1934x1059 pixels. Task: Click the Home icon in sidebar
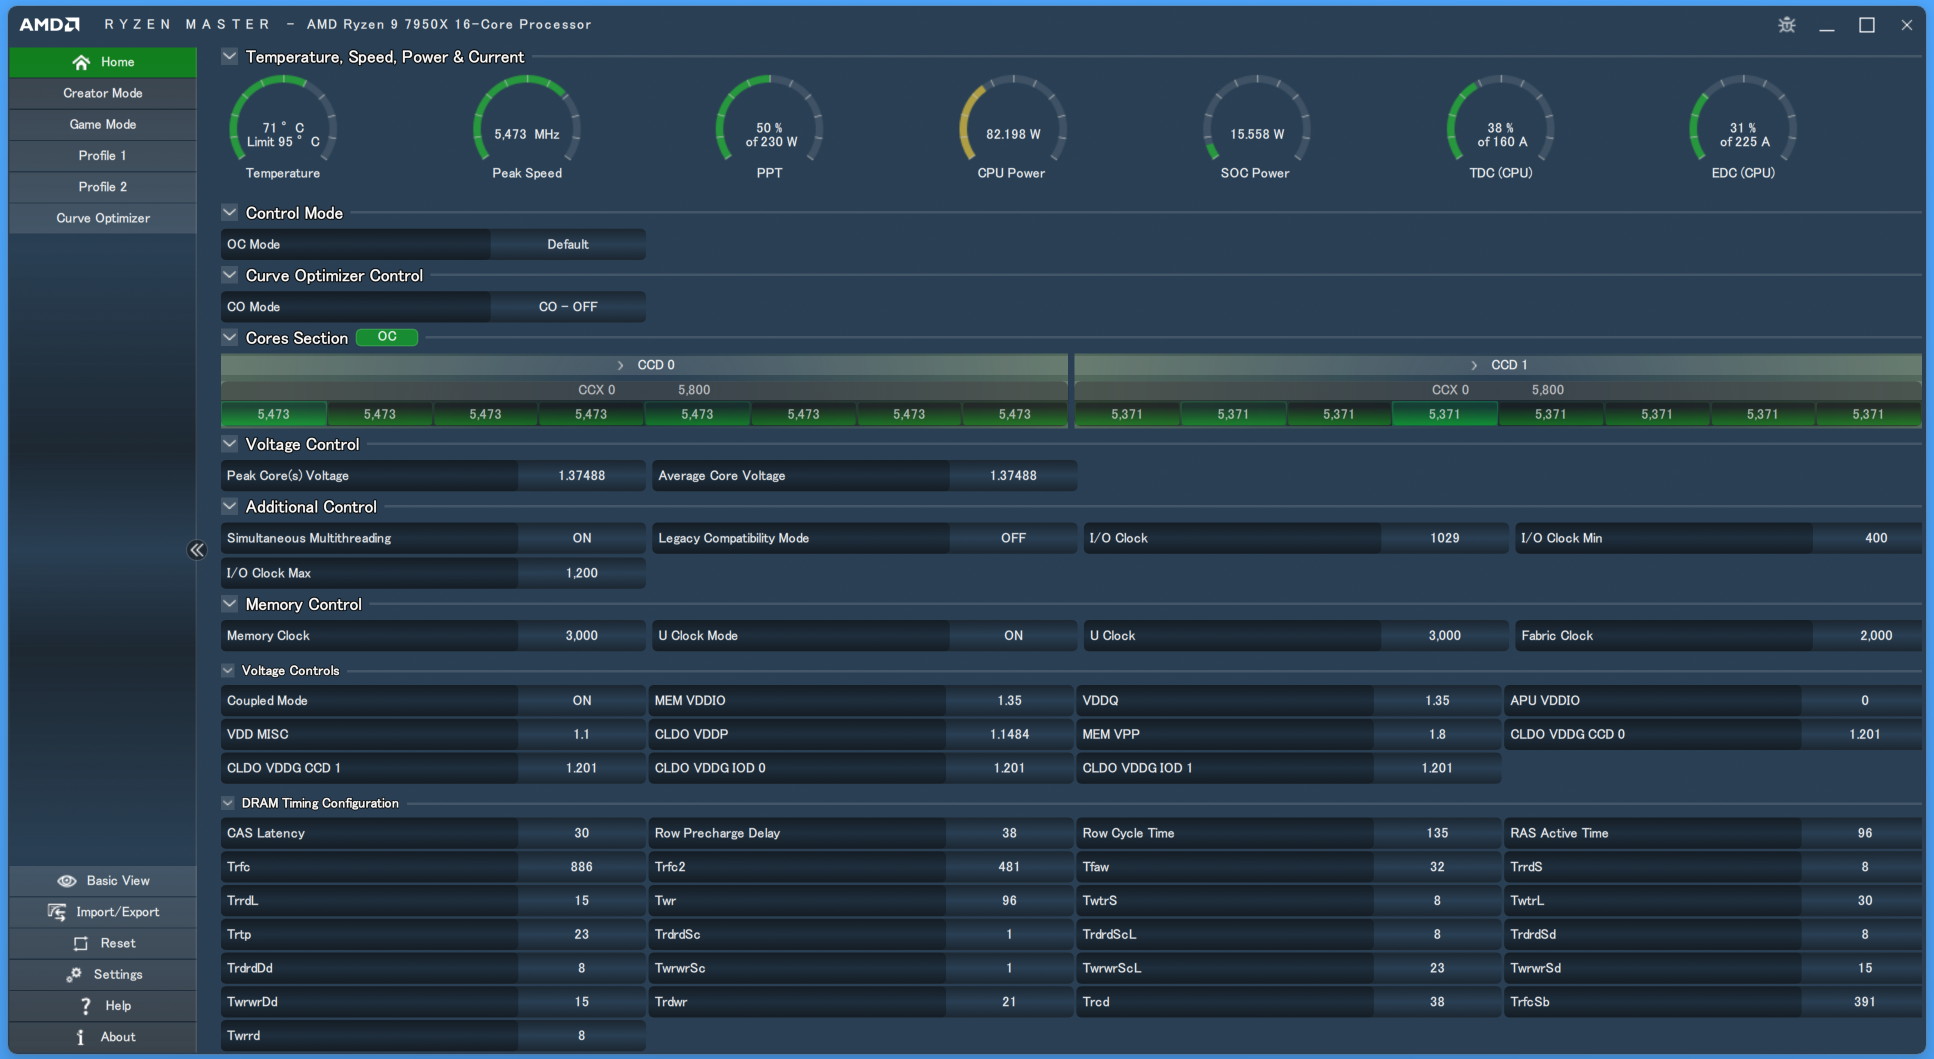(81, 62)
